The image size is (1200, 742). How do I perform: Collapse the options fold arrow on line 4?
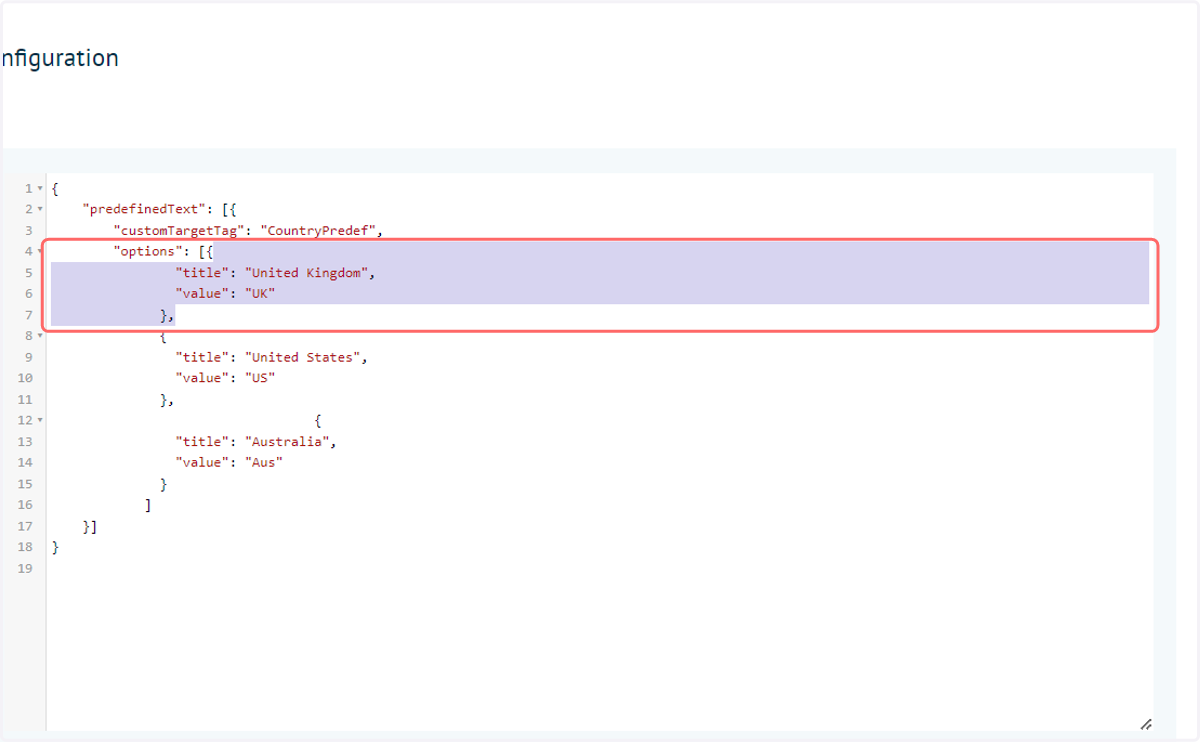point(40,252)
